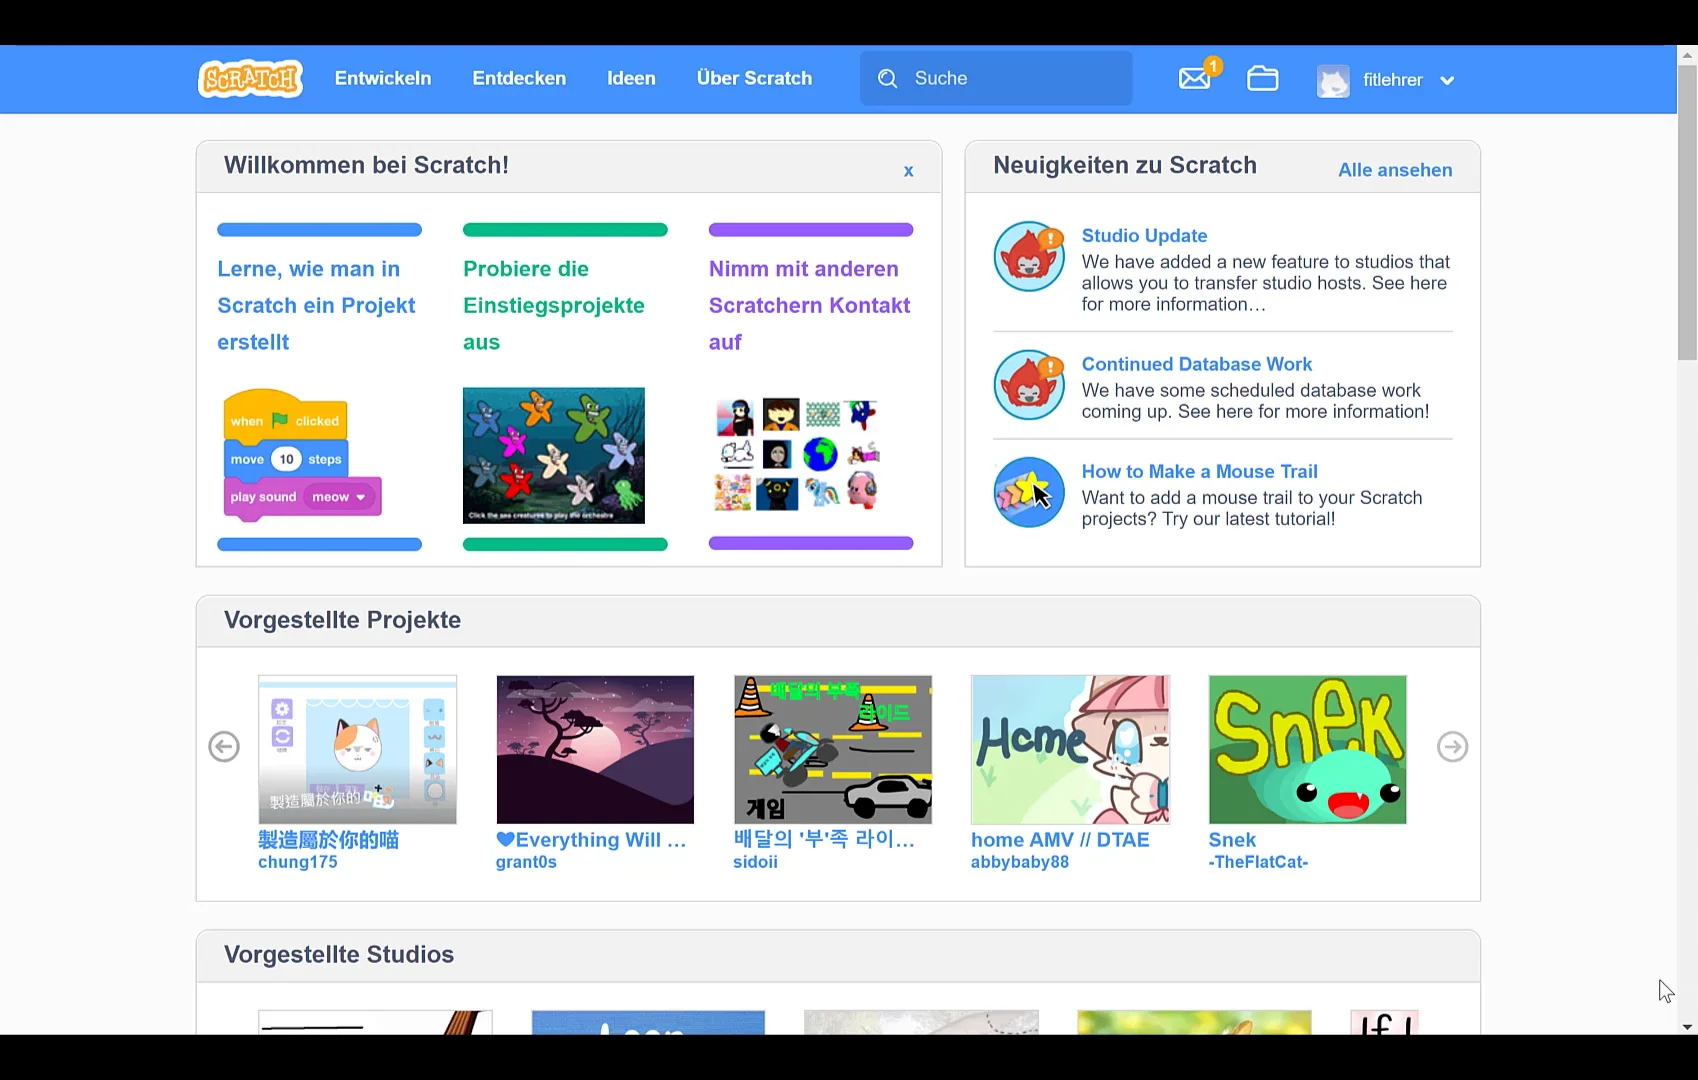Image resolution: width=1698 pixels, height=1080 pixels.
Task: Go back with left carousel arrow
Action: 224,746
